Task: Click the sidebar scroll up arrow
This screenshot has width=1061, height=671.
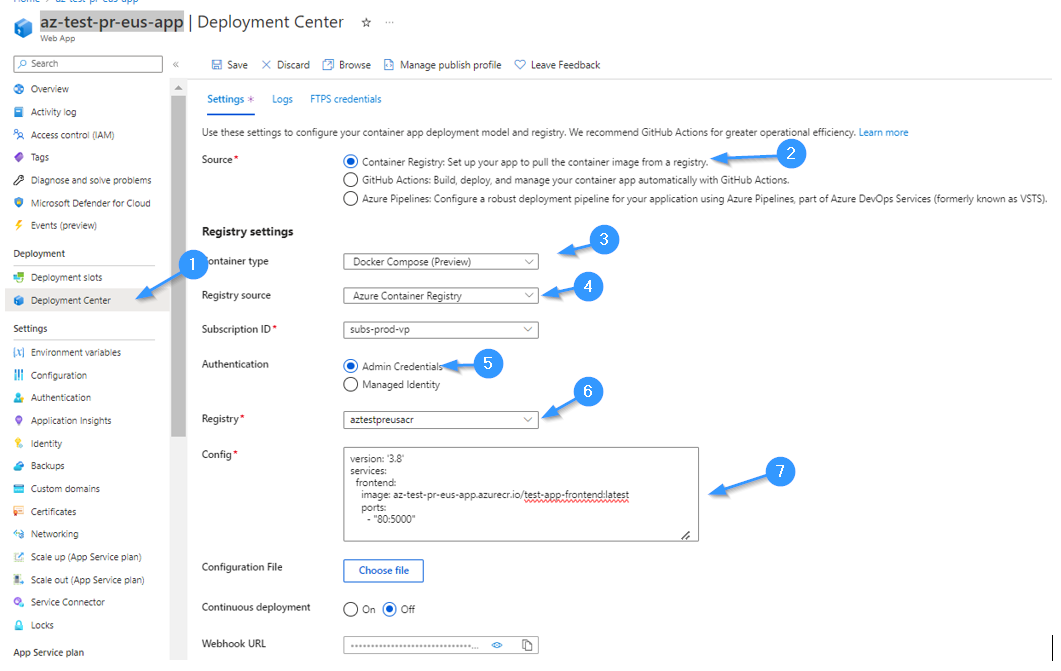Action: [178, 89]
